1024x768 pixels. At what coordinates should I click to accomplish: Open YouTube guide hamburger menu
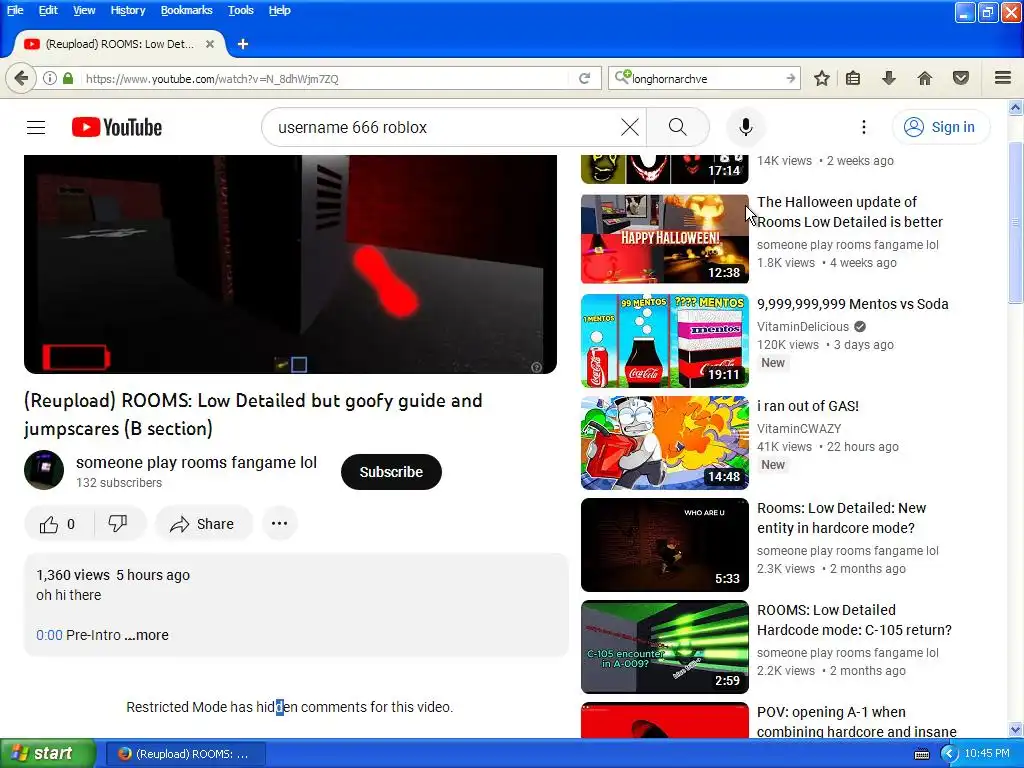point(36,127)
